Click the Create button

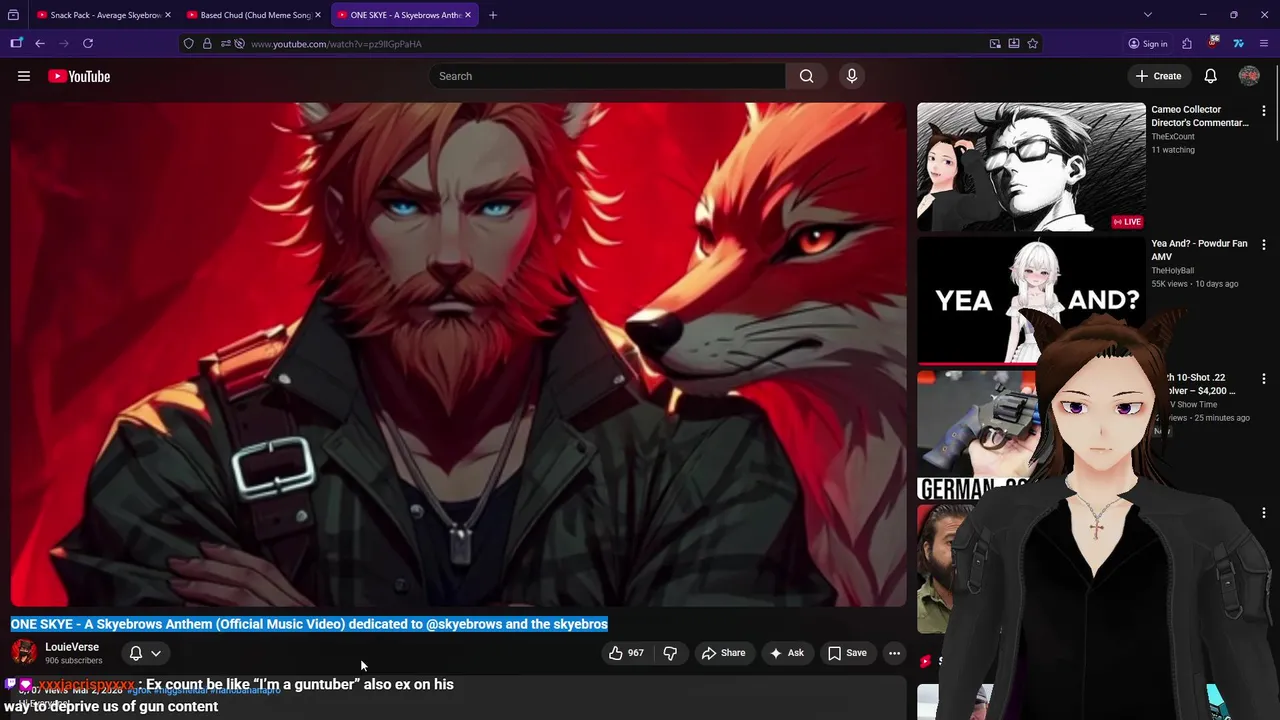pos(1158,76)
